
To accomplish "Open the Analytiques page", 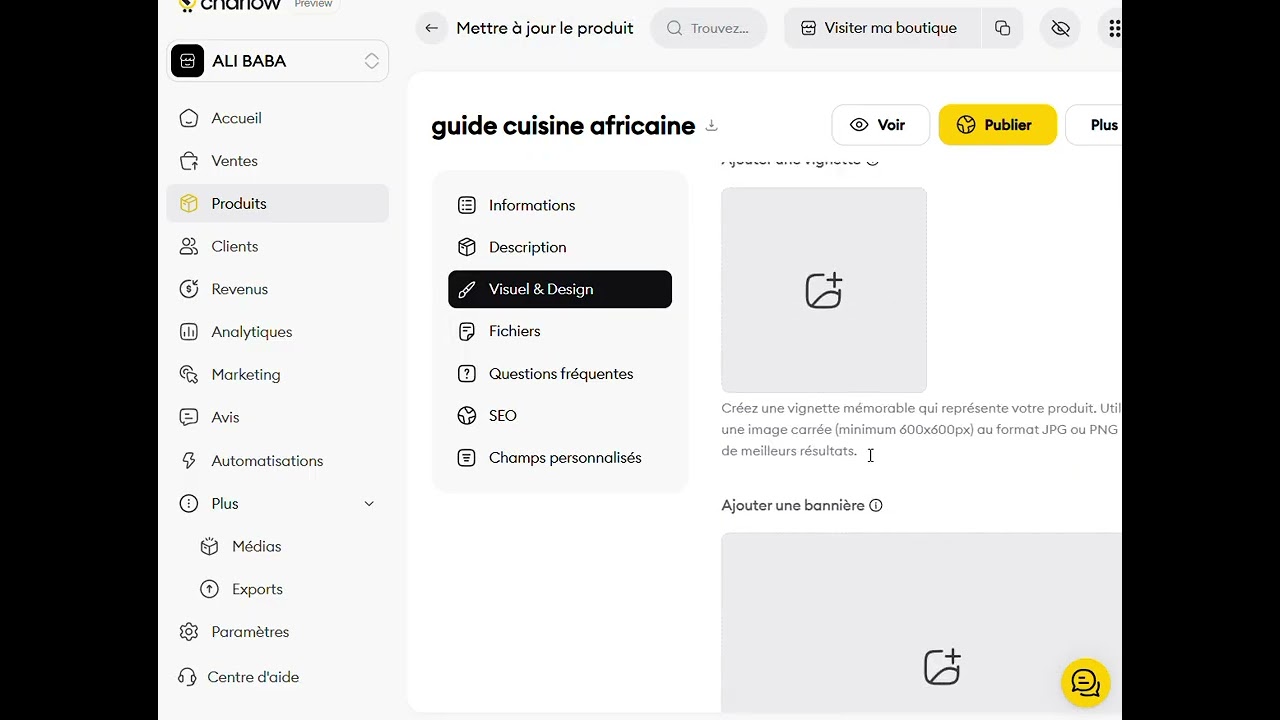I will [278, 332].
